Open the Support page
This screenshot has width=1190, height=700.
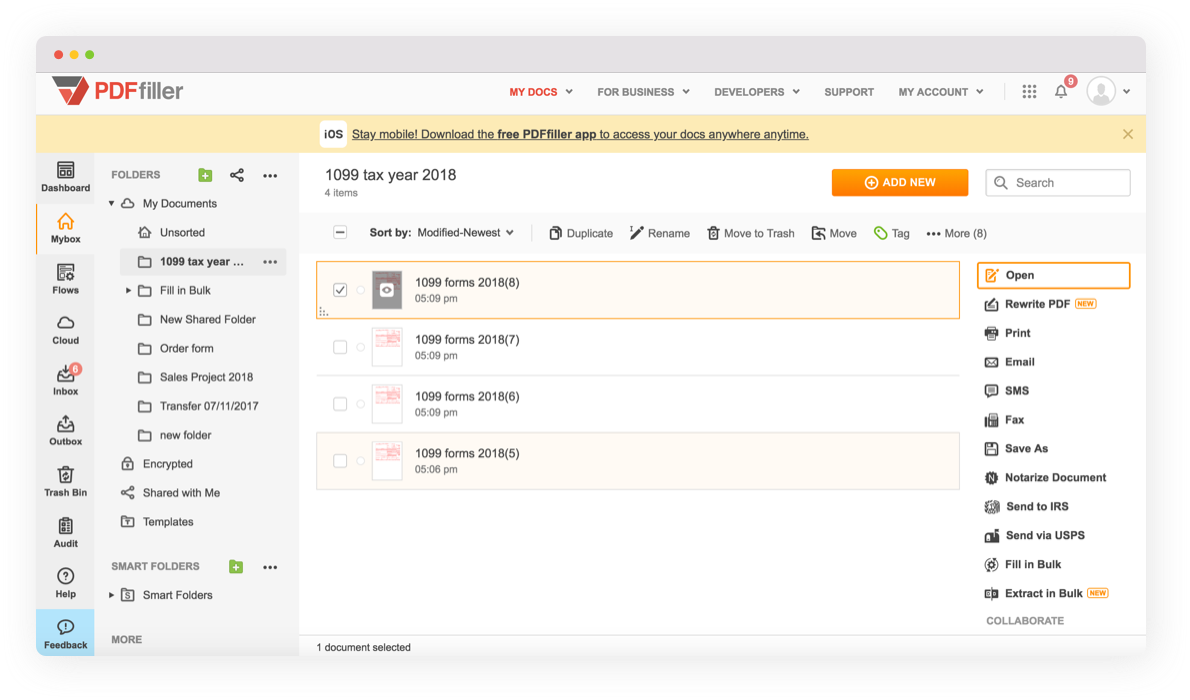[x=849, y=92]
